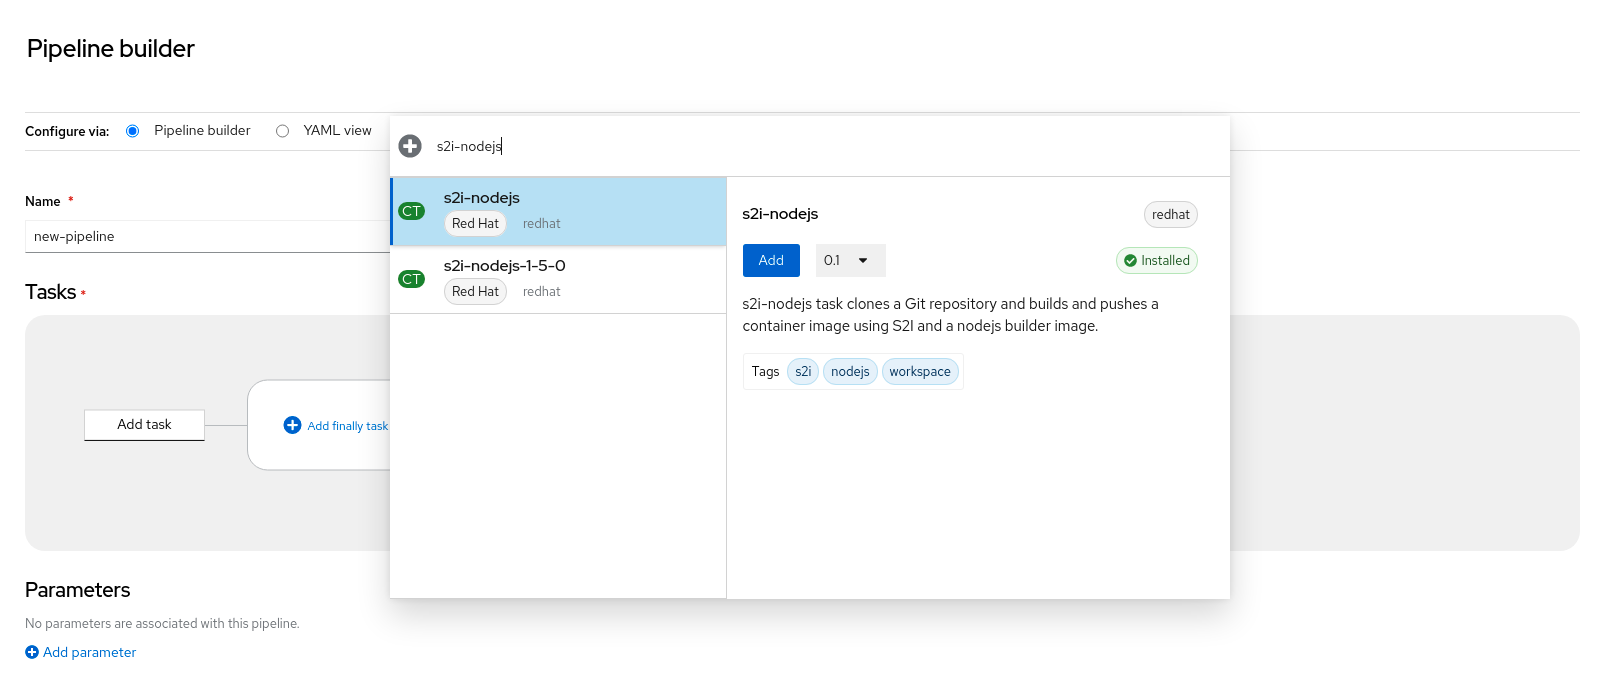Click the Add parameter link
The height and width of the screenshot is (679, 1597).
(89, 652)
